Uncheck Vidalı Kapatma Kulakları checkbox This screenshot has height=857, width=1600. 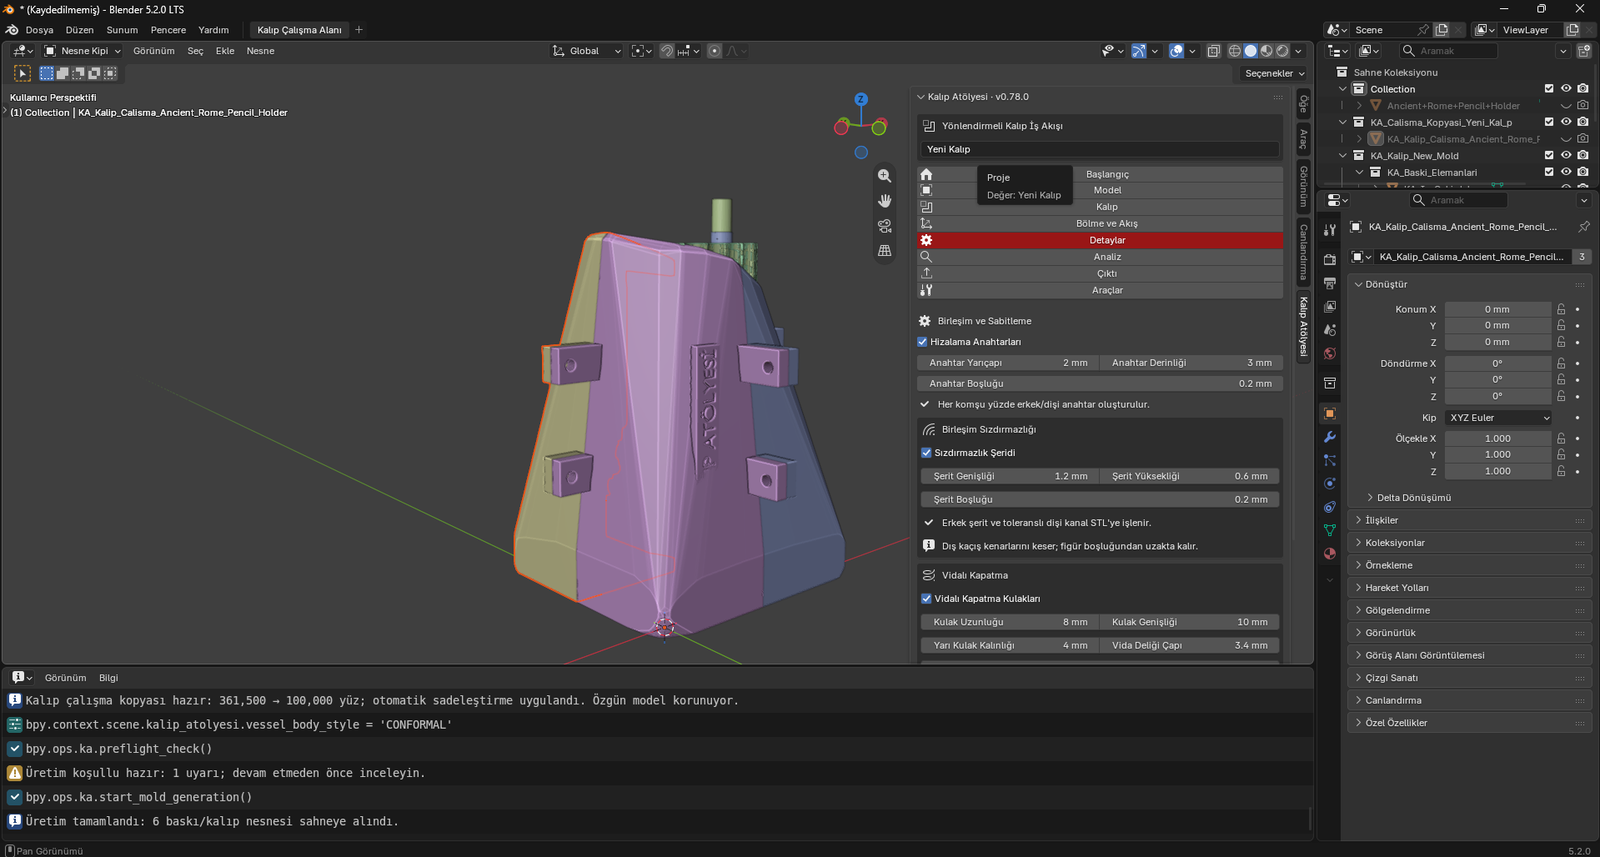pyautogui.click(x=926, y=599)
